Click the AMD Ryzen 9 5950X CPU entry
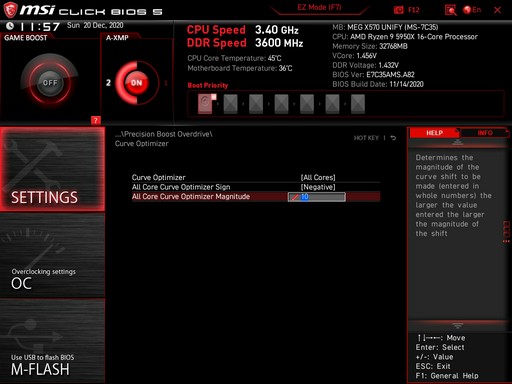 (405, 37)
